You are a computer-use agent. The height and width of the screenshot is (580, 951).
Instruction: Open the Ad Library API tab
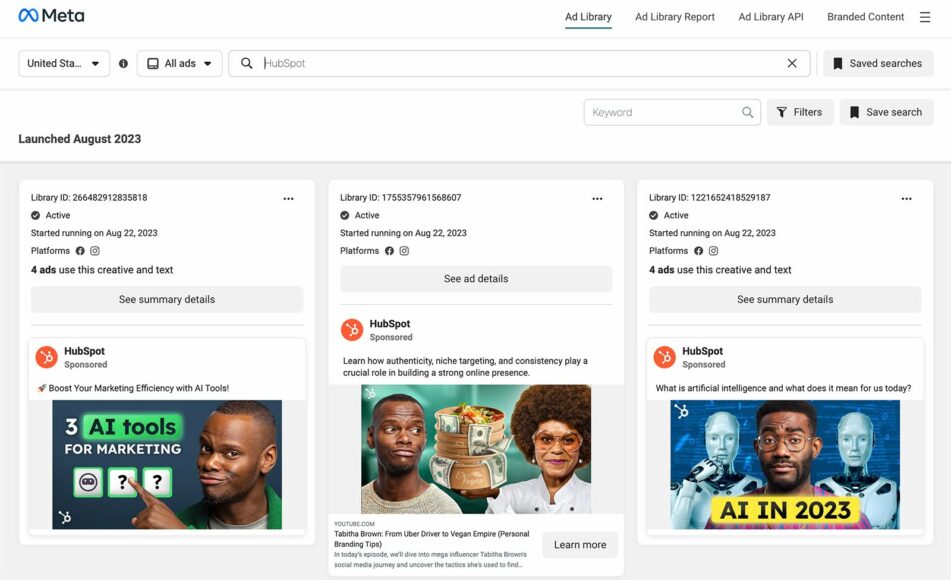click(770, 17)
